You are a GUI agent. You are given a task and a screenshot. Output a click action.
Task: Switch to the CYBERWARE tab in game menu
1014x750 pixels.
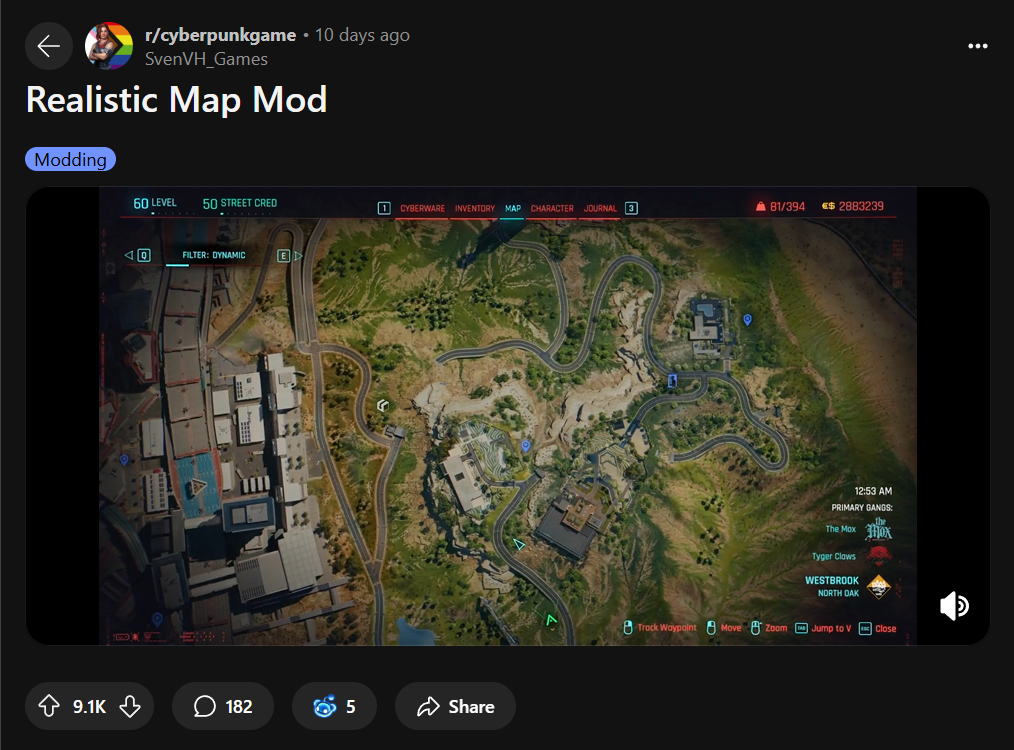click(422, 208)
